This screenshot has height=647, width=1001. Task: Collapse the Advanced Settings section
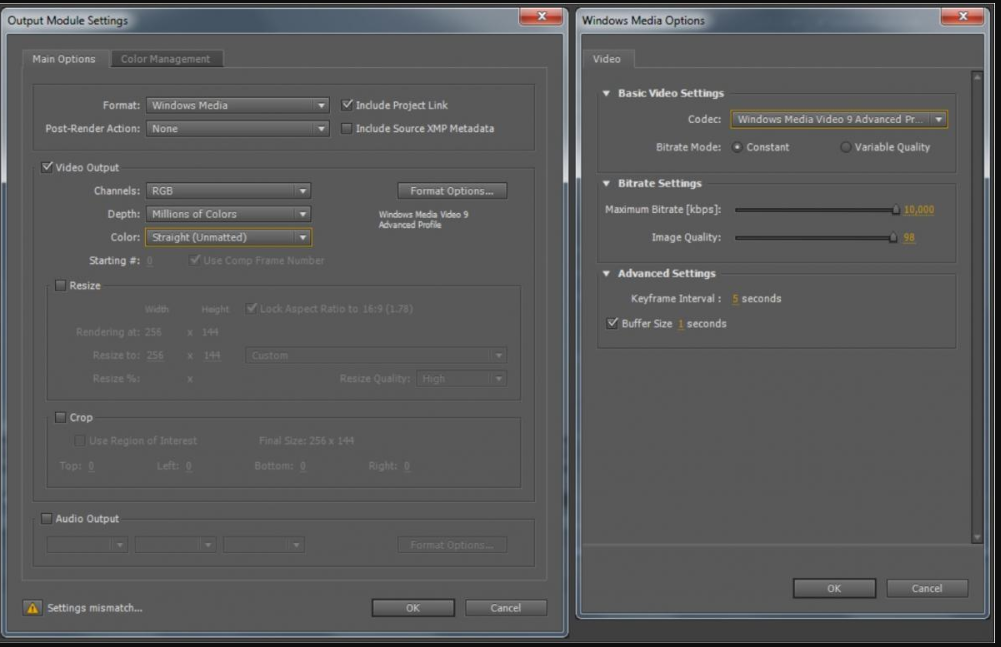pyautogui.click(x=606, y=273)
